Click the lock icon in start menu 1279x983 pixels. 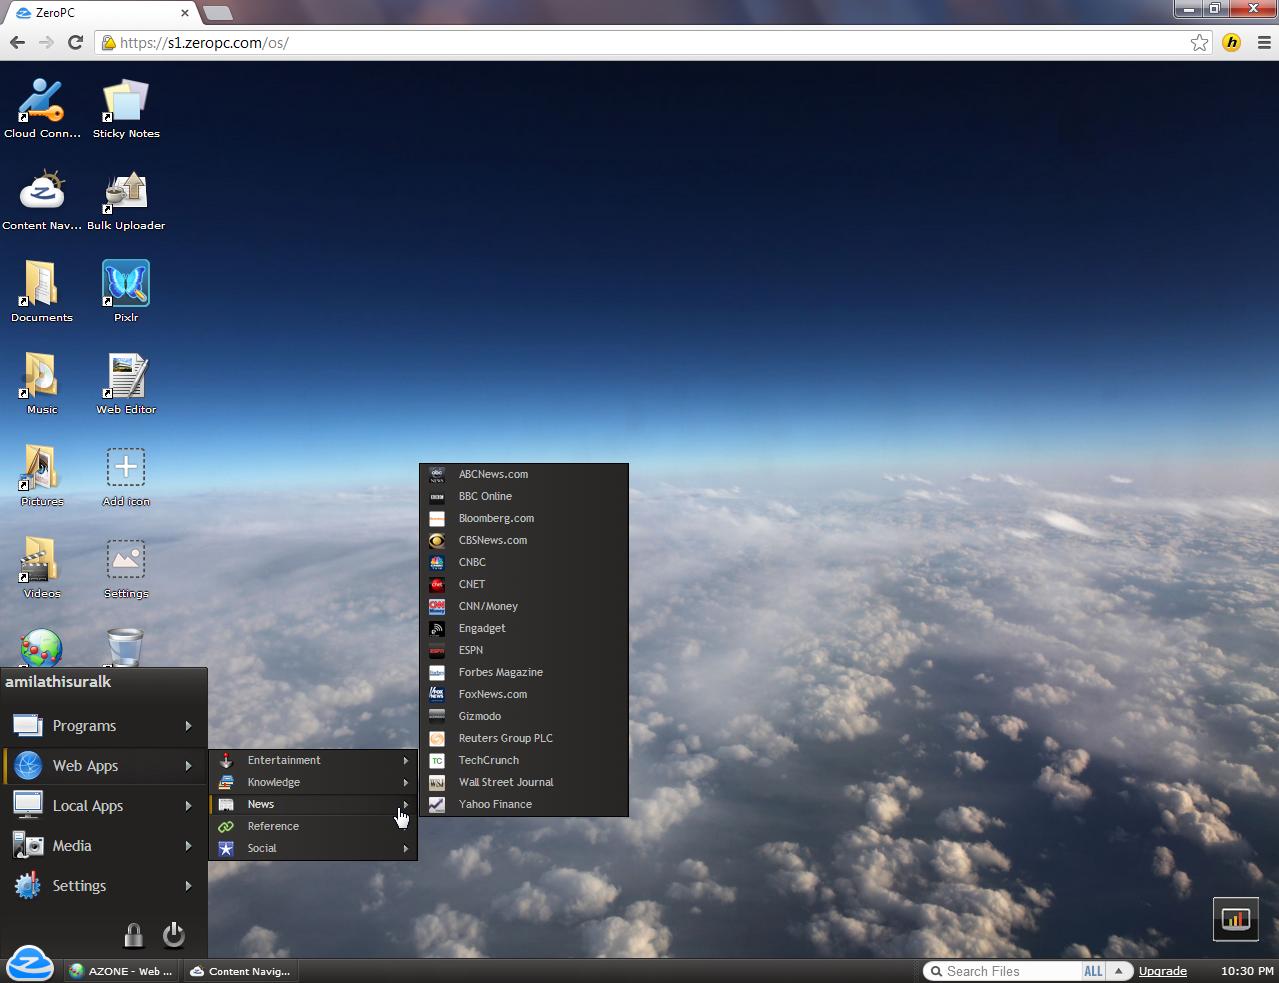point(133,935)
